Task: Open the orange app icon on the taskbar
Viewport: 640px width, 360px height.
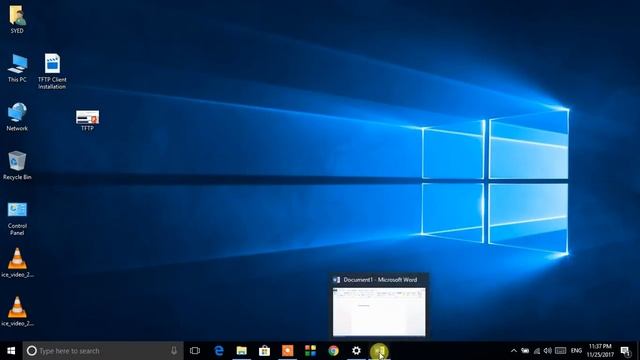Action: [x=287, y=351]
